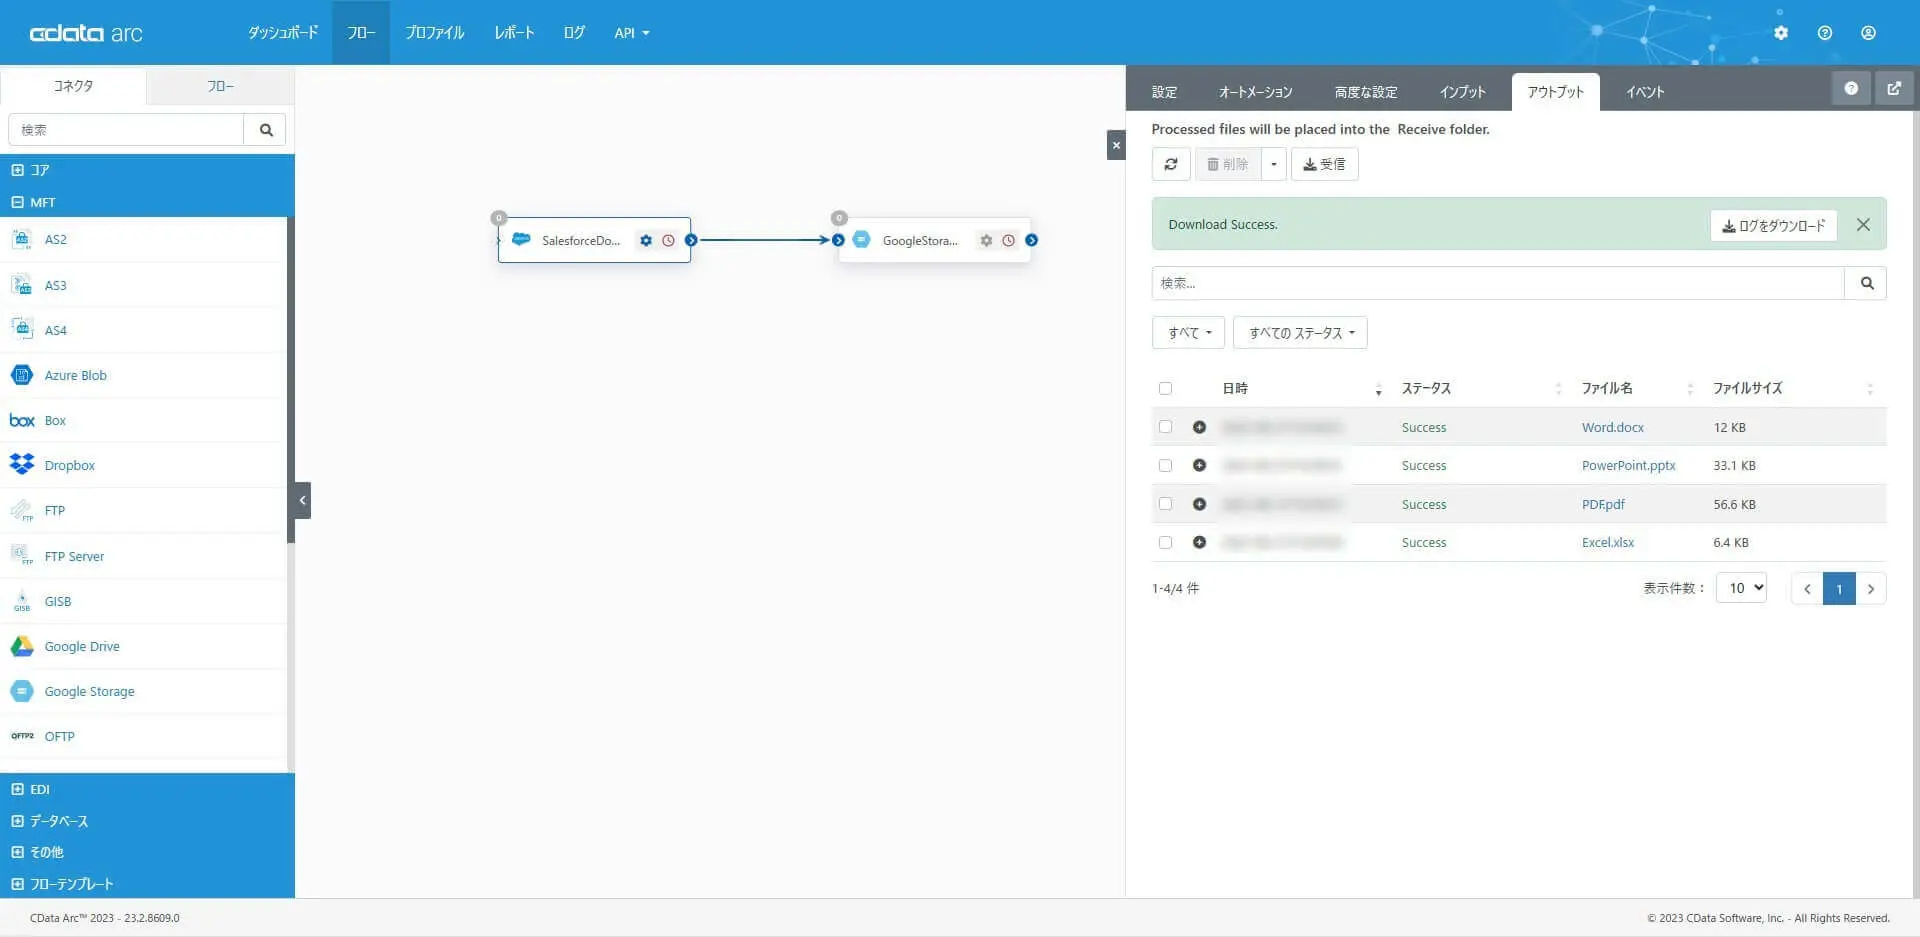Click the output file search magnifier
This screenshot has width=1920, height=937.
pyautogui.click(x=1866, y=283)
